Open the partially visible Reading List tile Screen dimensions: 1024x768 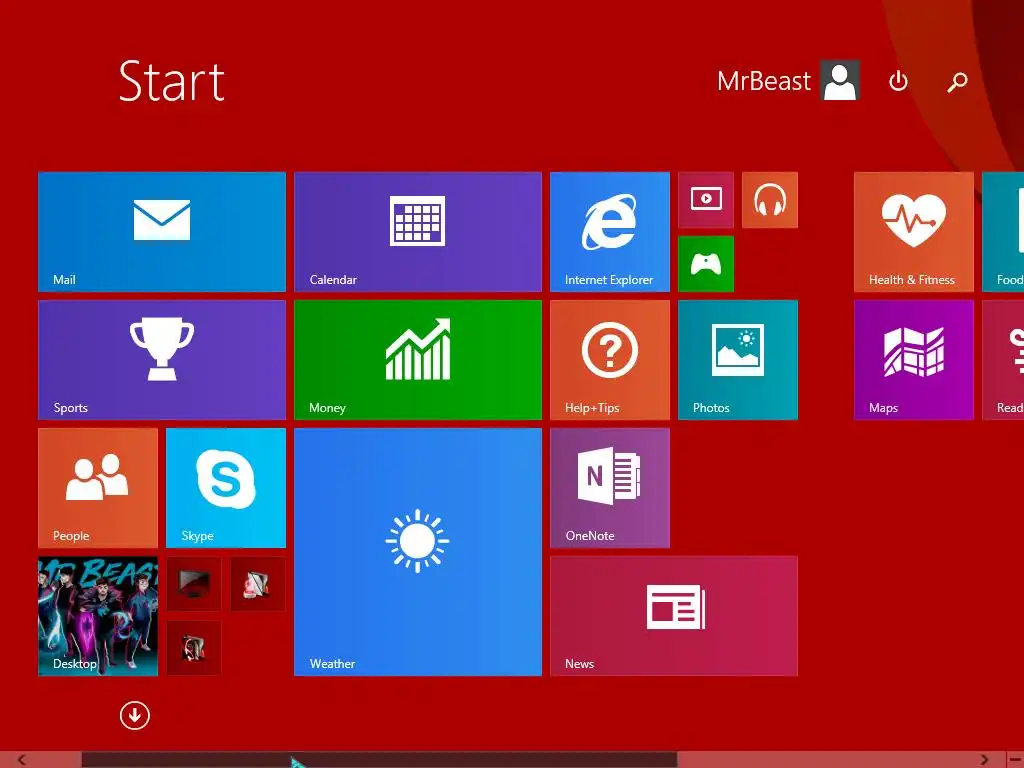point(1003,360)
